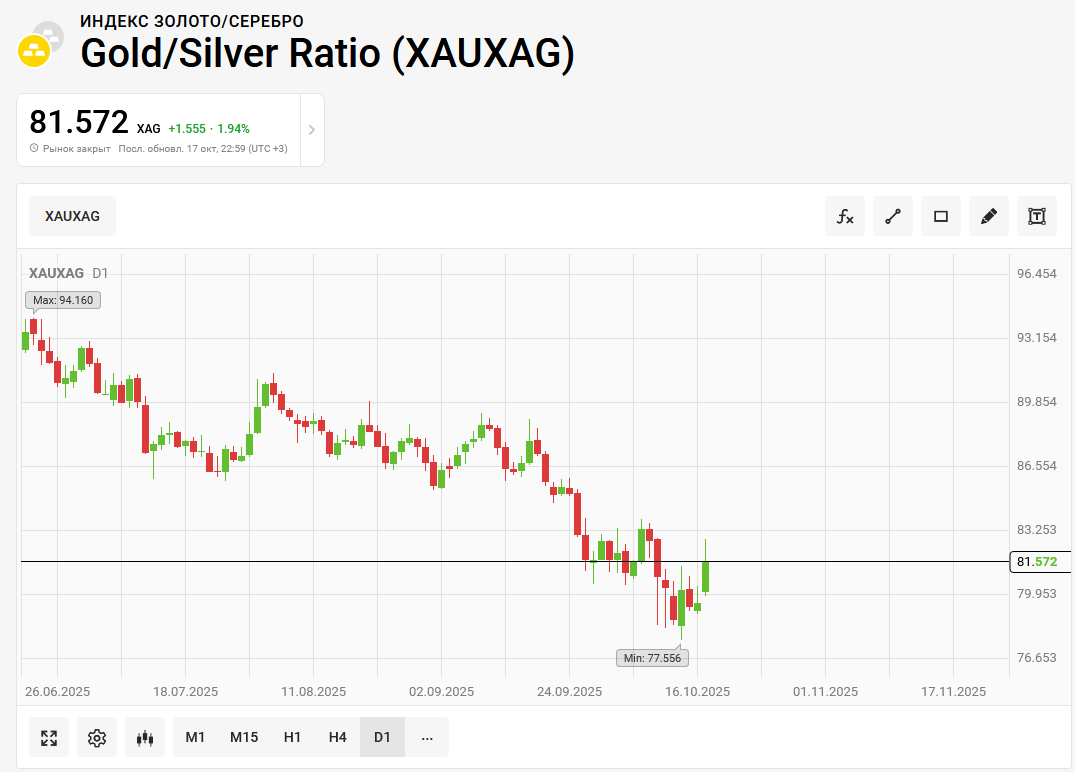The height and width of the screenshot is (772, 1075).
Task: Change chart type via candlestick icon
Action: click(145, 738)
